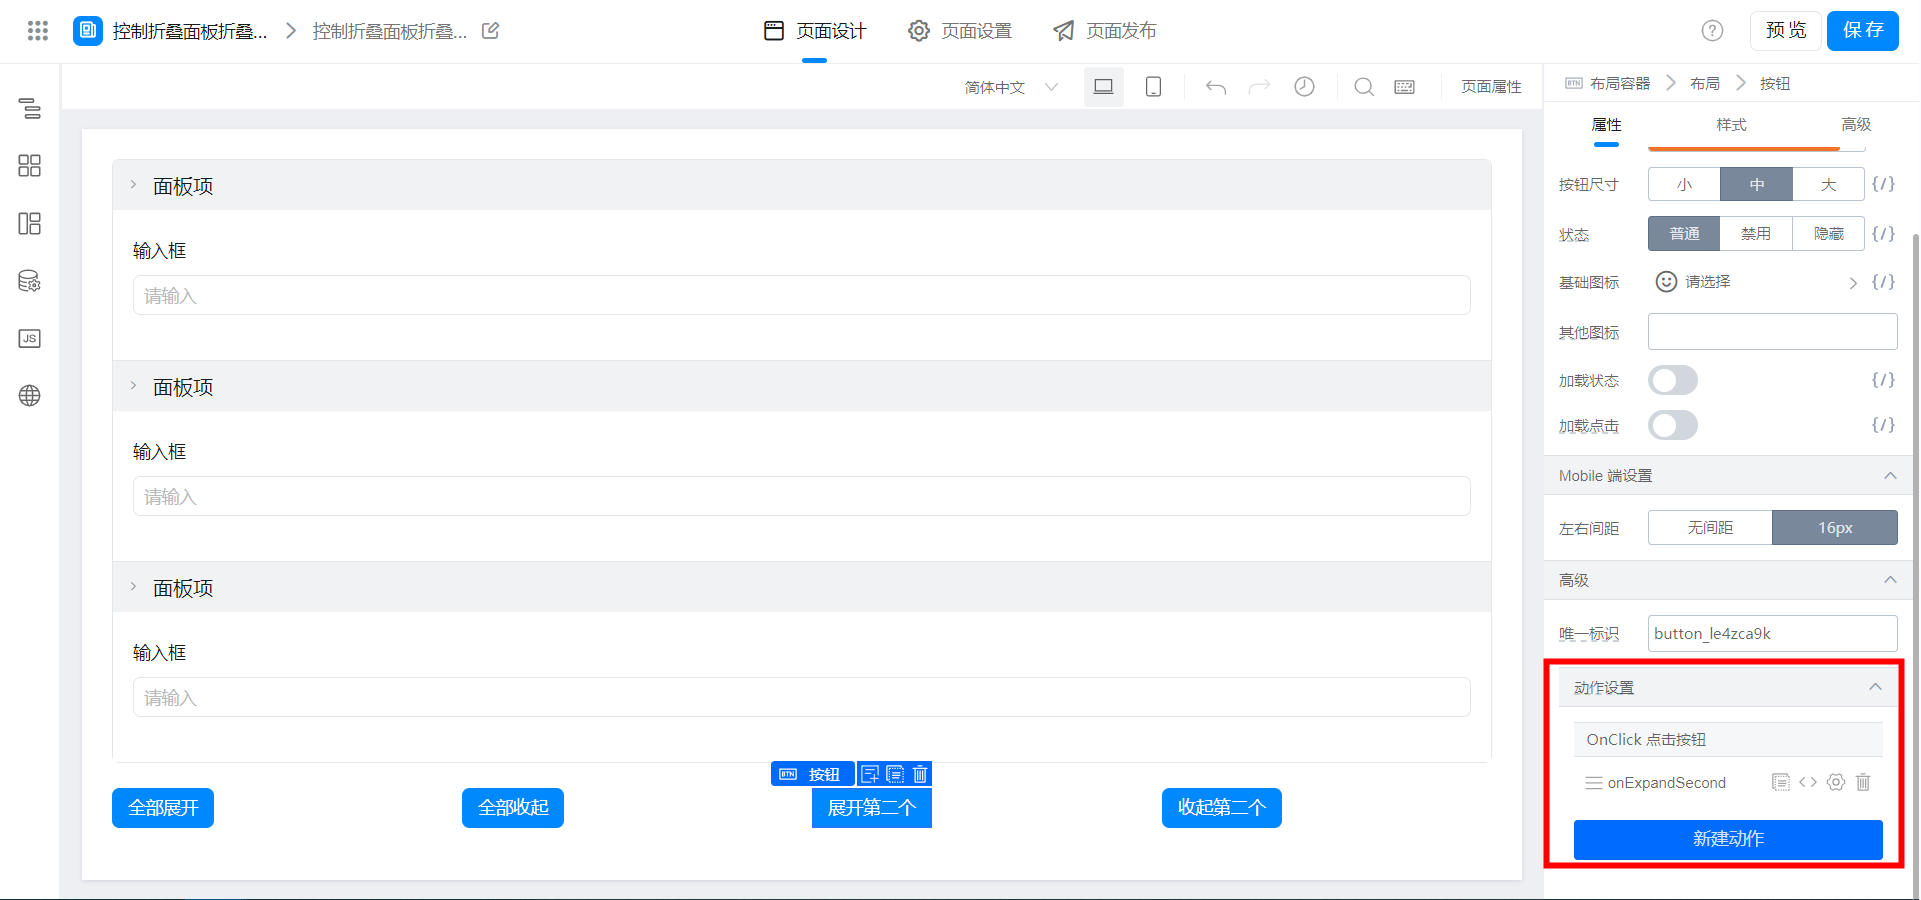Image resolution: width=1921 pixels, height=900 pixels.
Task: Bind variable for the 状态 property
Action: [1883, 233]
